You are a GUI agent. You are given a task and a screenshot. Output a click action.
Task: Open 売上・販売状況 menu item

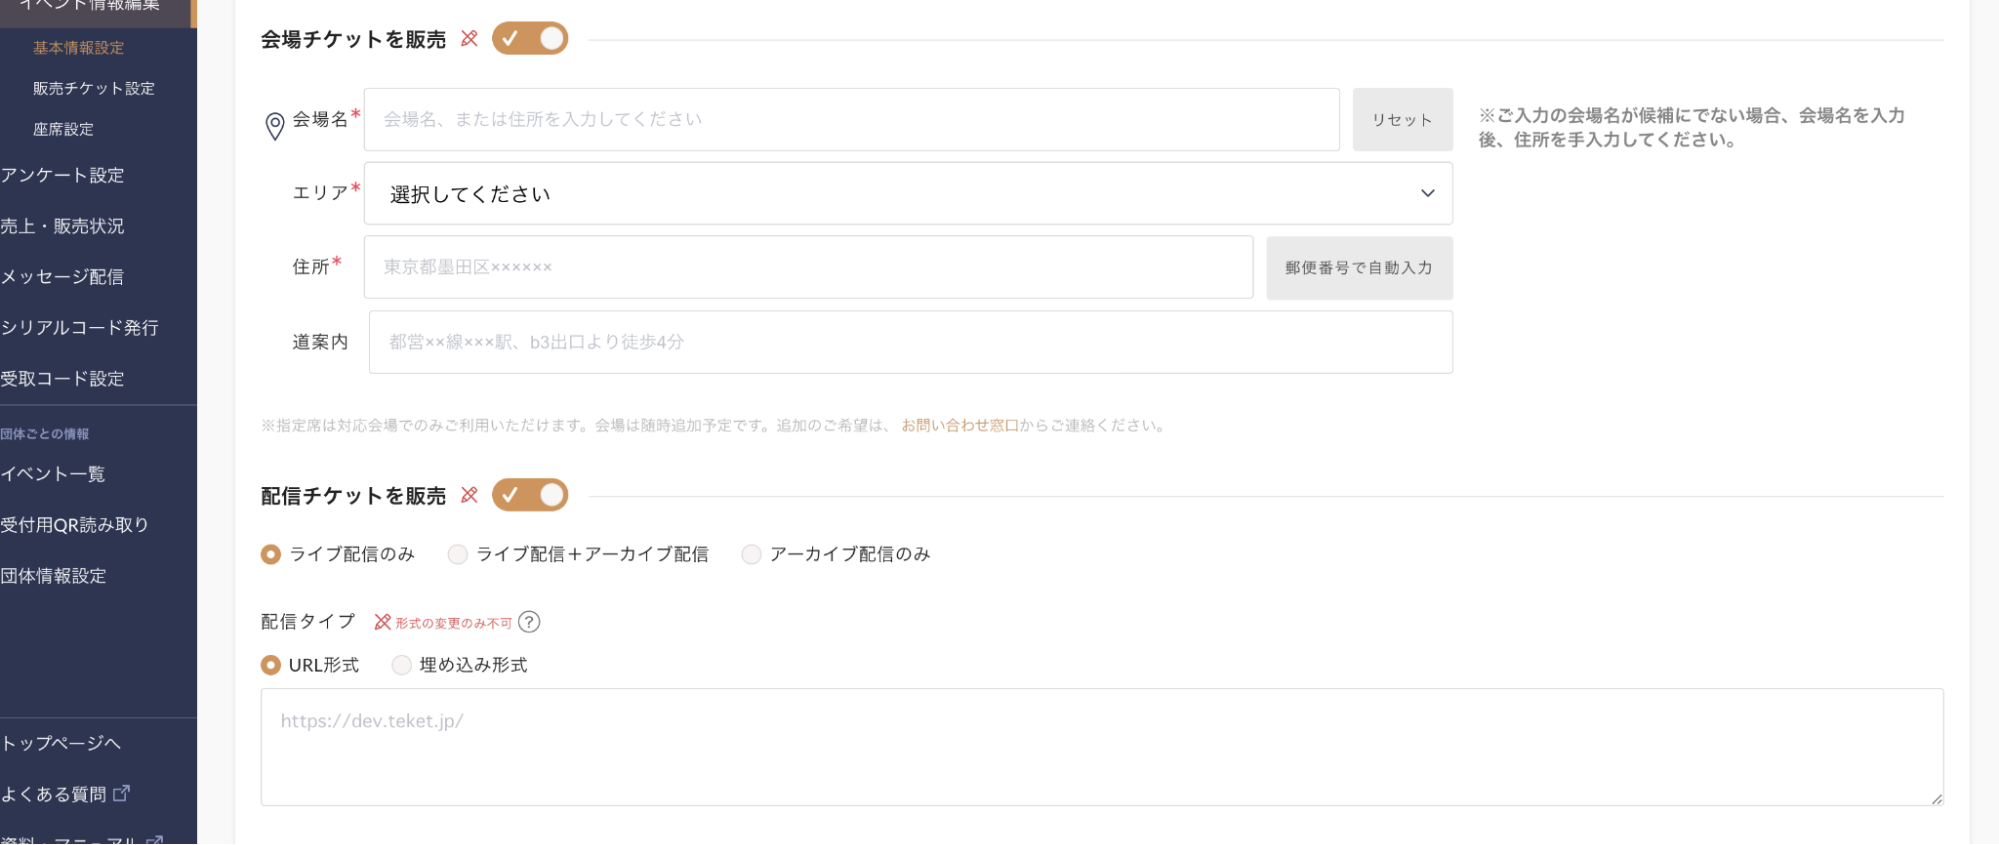[x=62, y=226]
